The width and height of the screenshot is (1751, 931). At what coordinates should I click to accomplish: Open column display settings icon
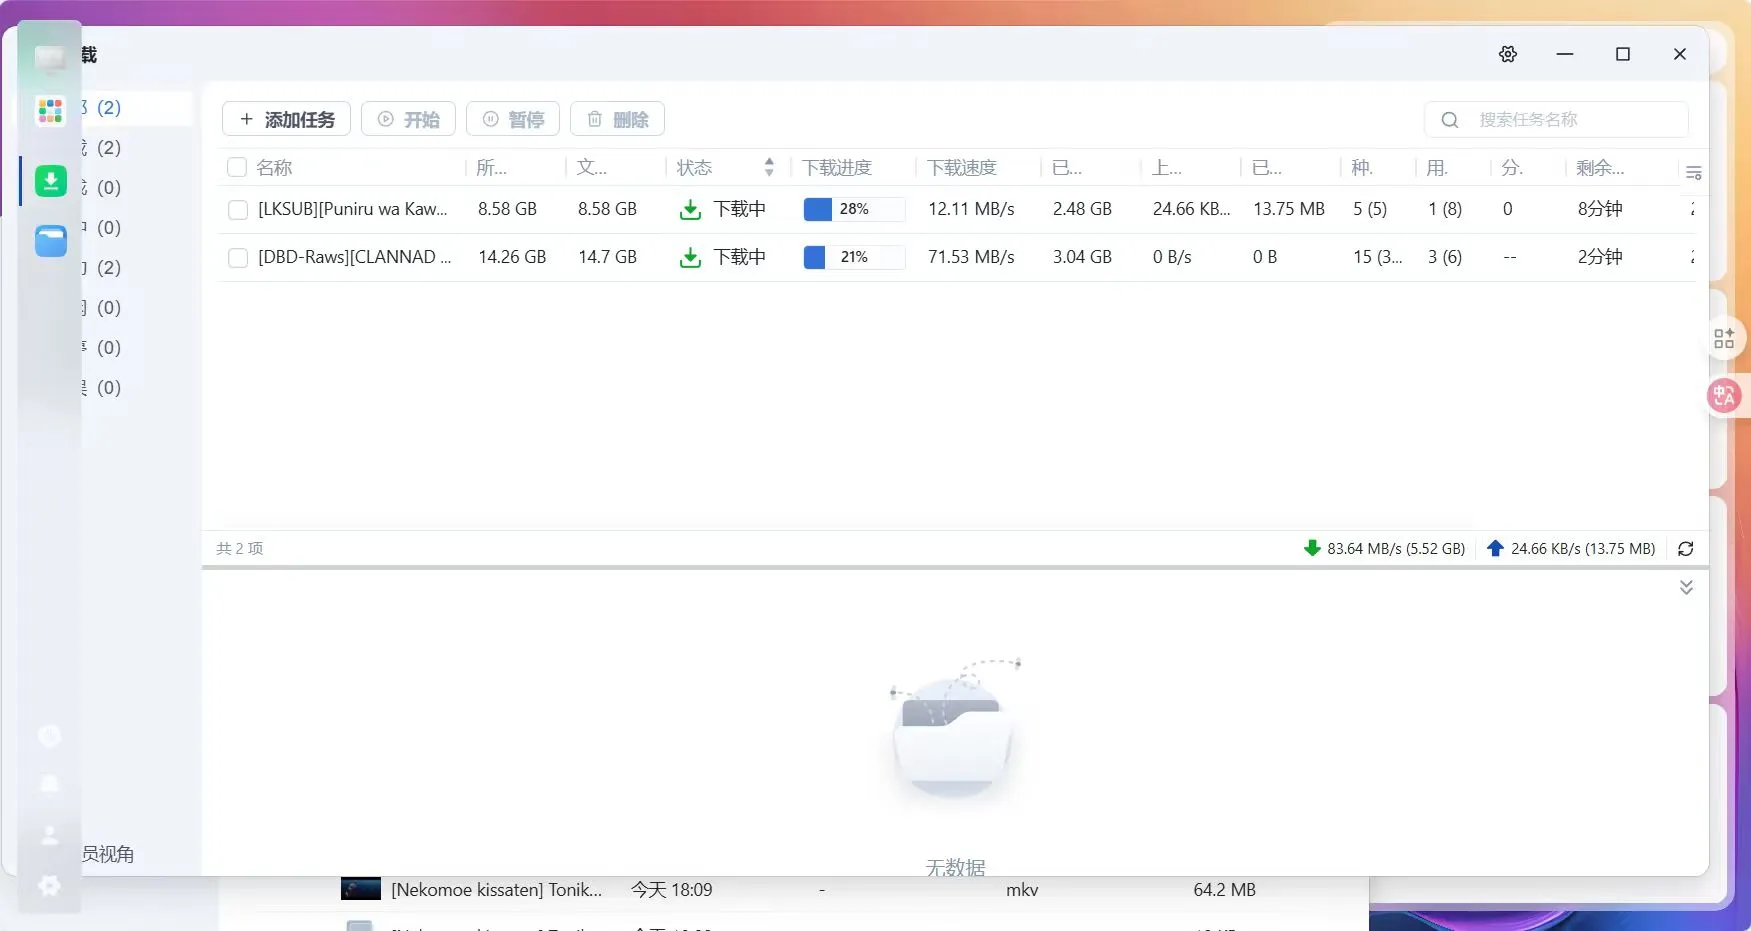coord(1694,173)
